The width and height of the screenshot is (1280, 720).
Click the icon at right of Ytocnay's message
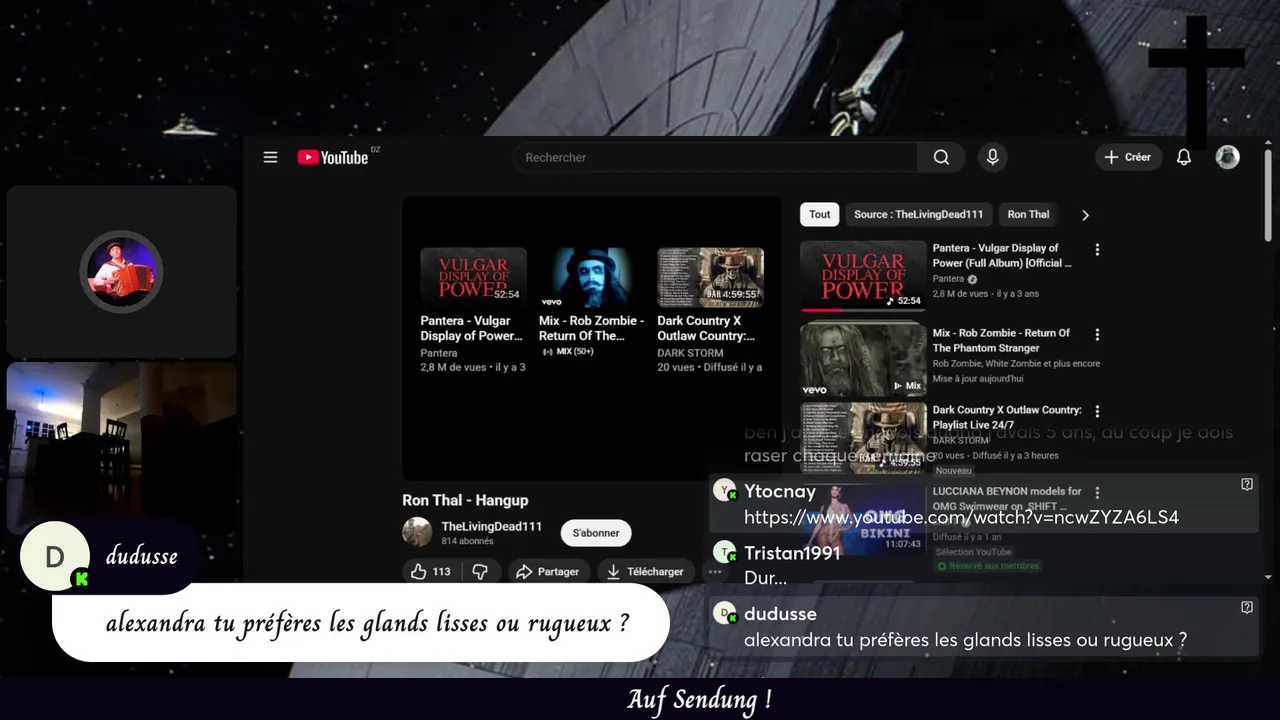pyautogui.click(x=1247, y=484)
